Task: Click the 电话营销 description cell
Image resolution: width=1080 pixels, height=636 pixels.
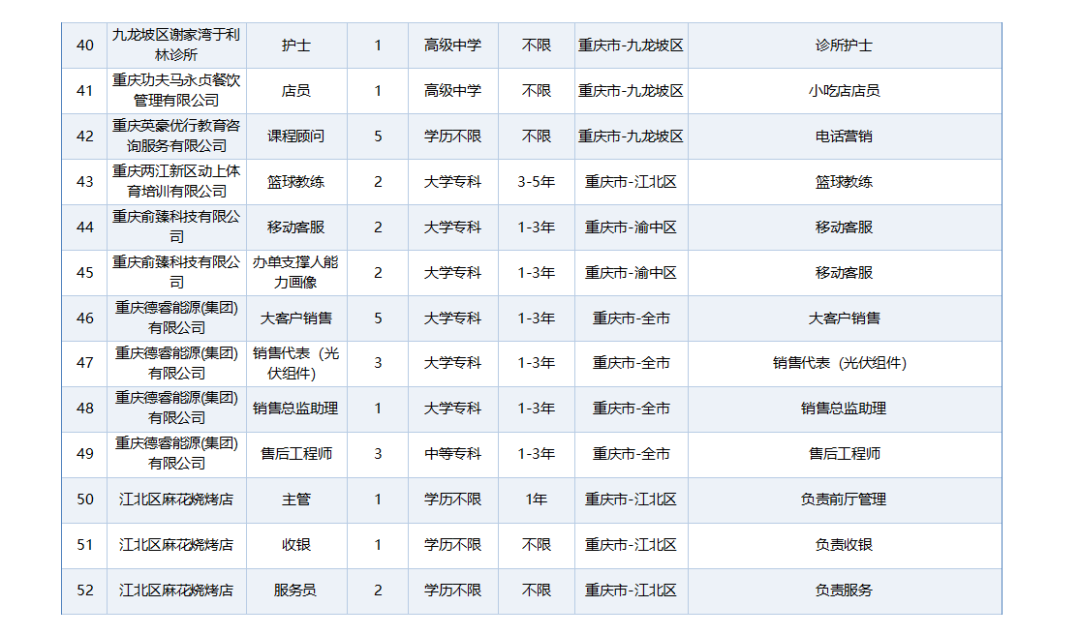Action: (844, 136)
